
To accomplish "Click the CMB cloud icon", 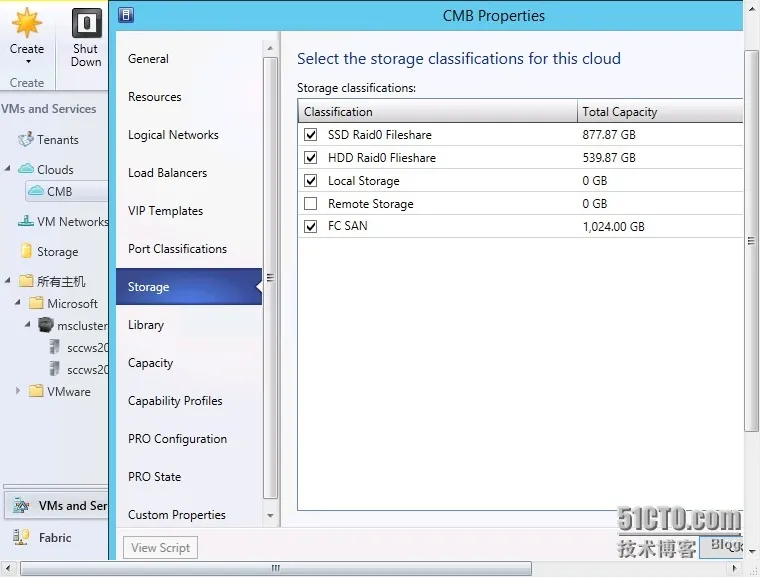I will 36,191.
